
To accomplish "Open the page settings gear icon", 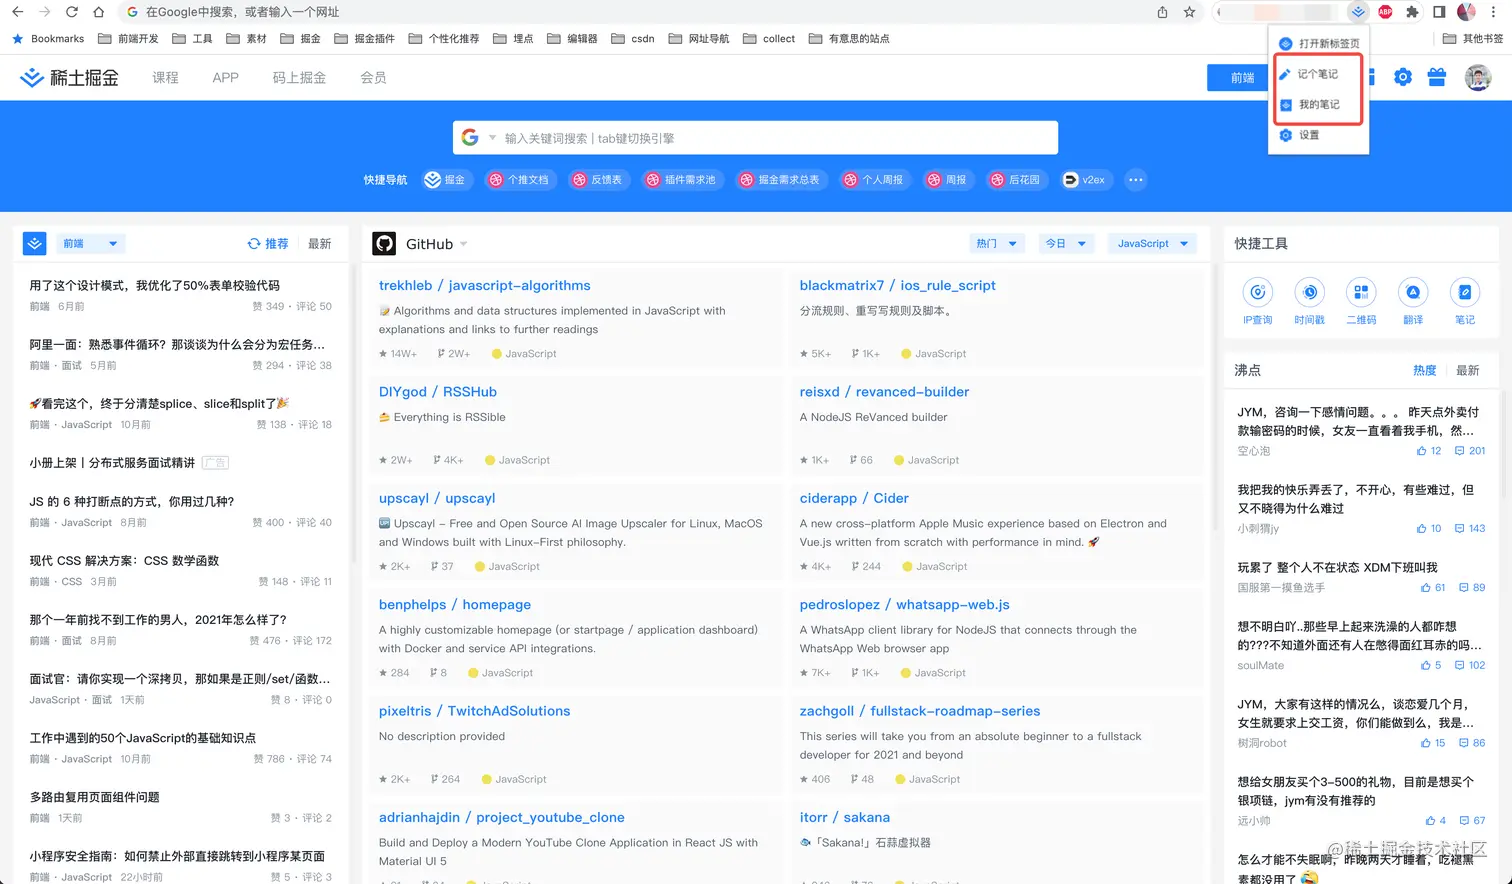I will pos(1403,77).
